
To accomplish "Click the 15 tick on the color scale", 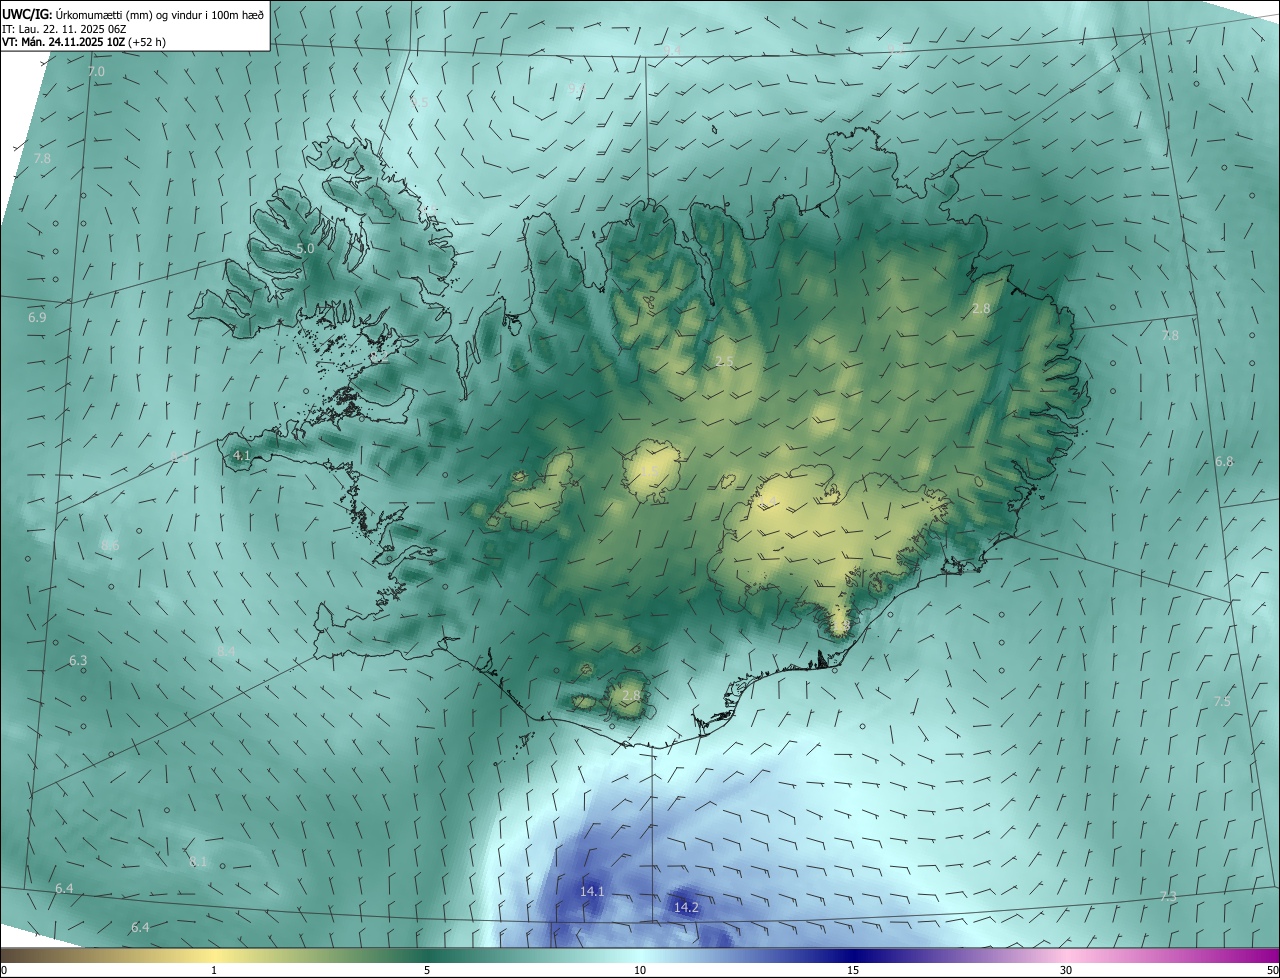I will (x=853, y=970).
